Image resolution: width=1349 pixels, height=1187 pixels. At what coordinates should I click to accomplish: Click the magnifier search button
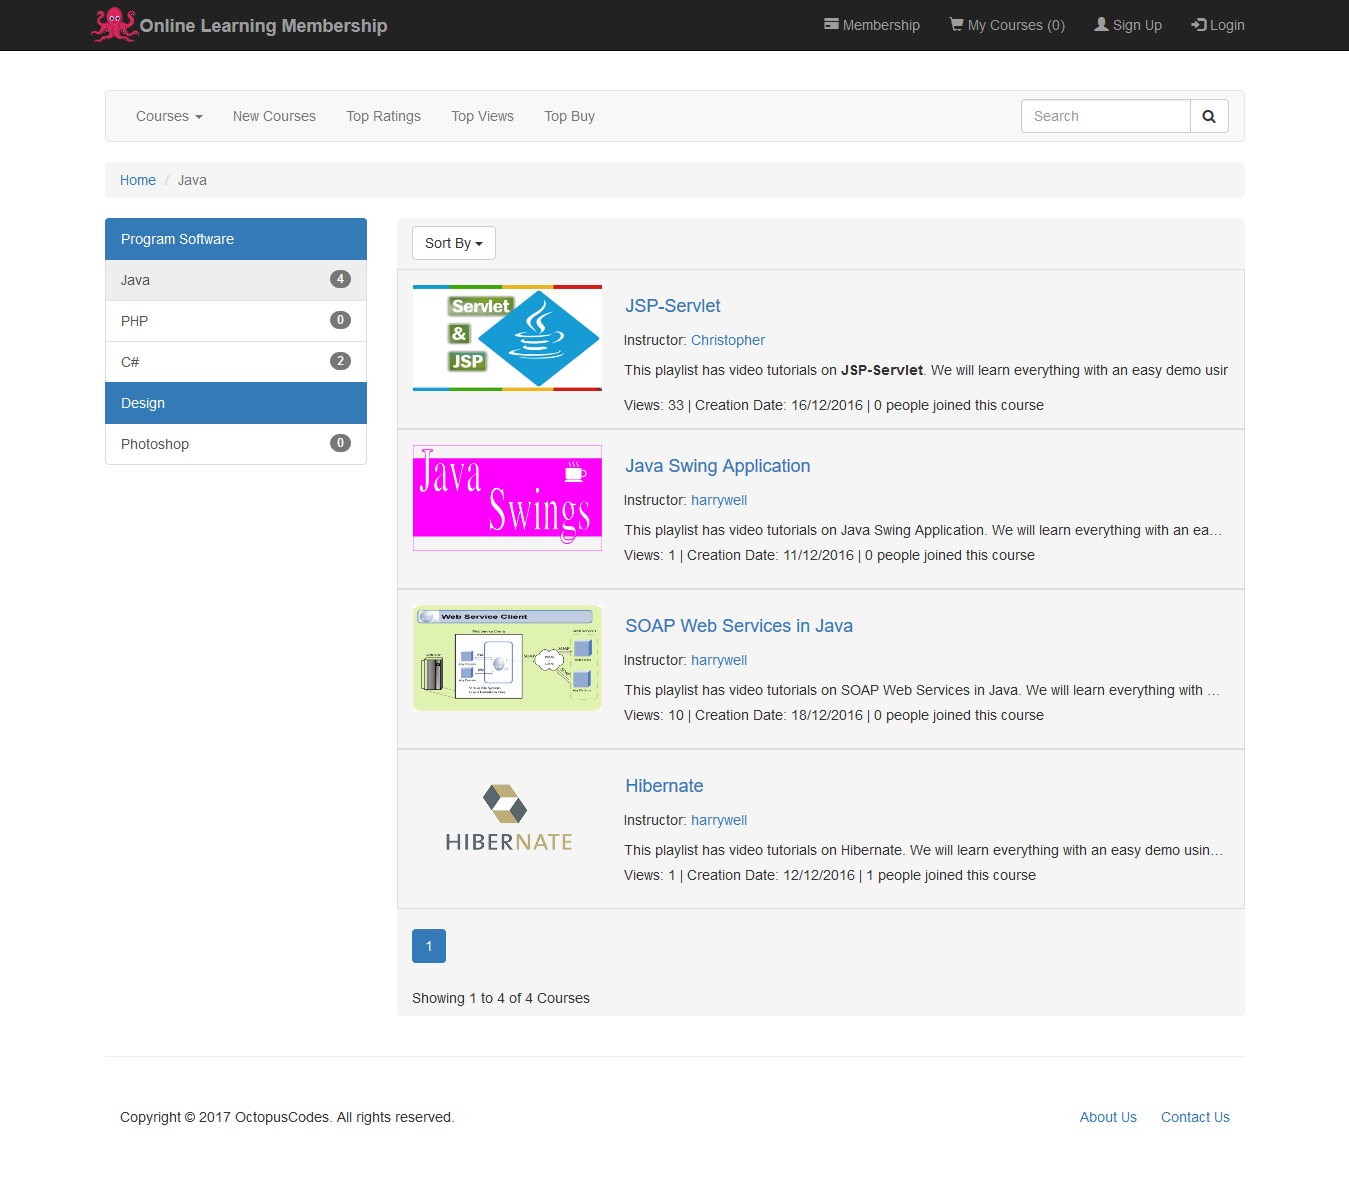(1208, 116)
